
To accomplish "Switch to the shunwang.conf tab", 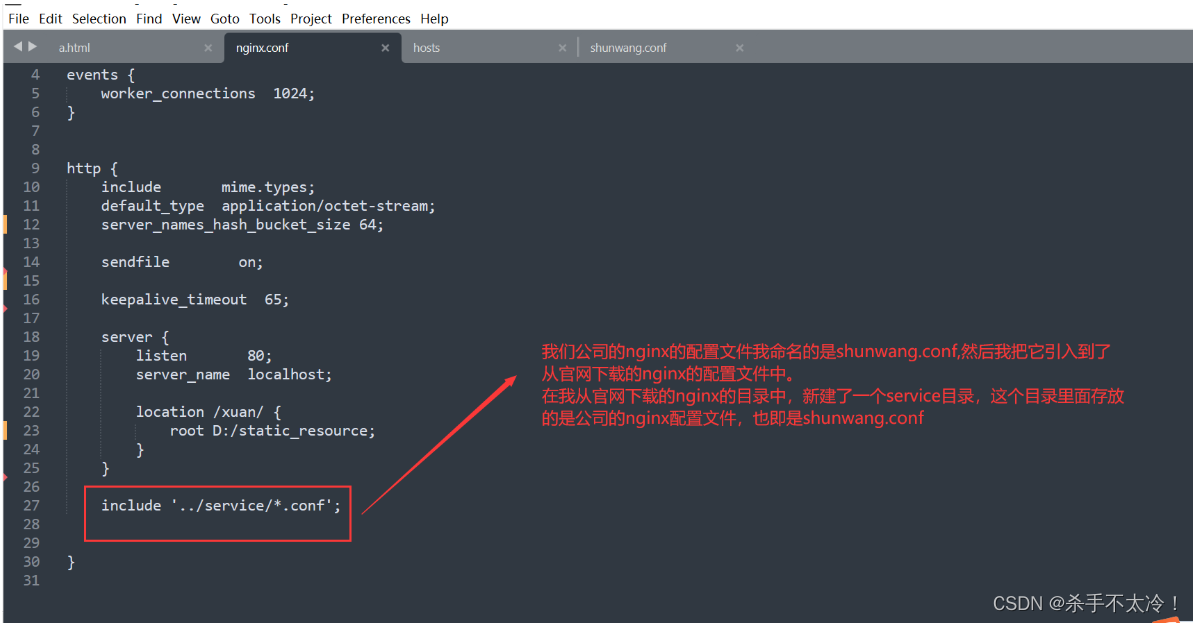I will point(628,48).
